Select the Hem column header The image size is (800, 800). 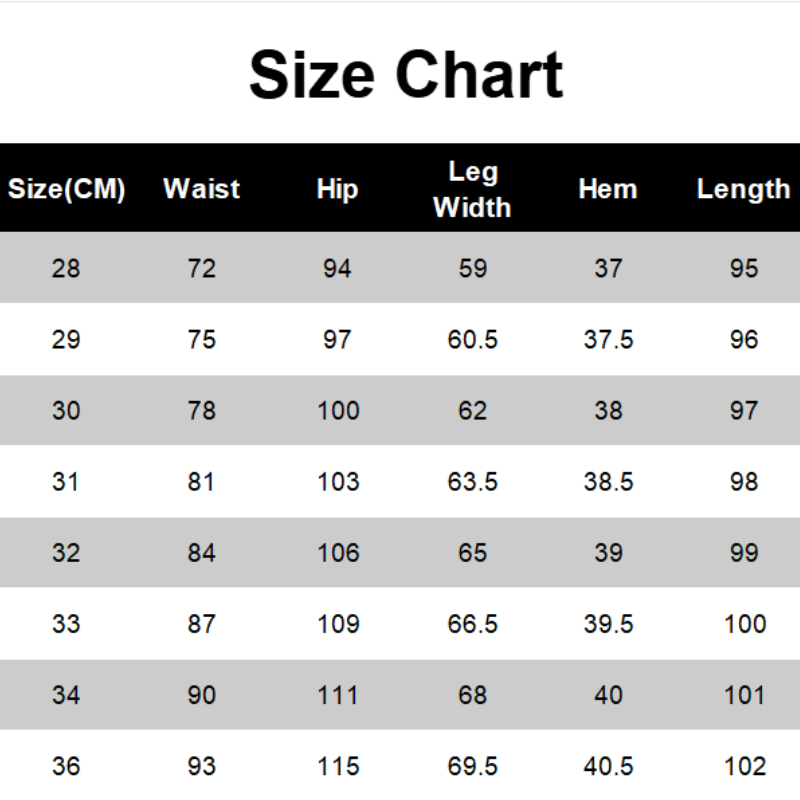[x=608, y=189]
